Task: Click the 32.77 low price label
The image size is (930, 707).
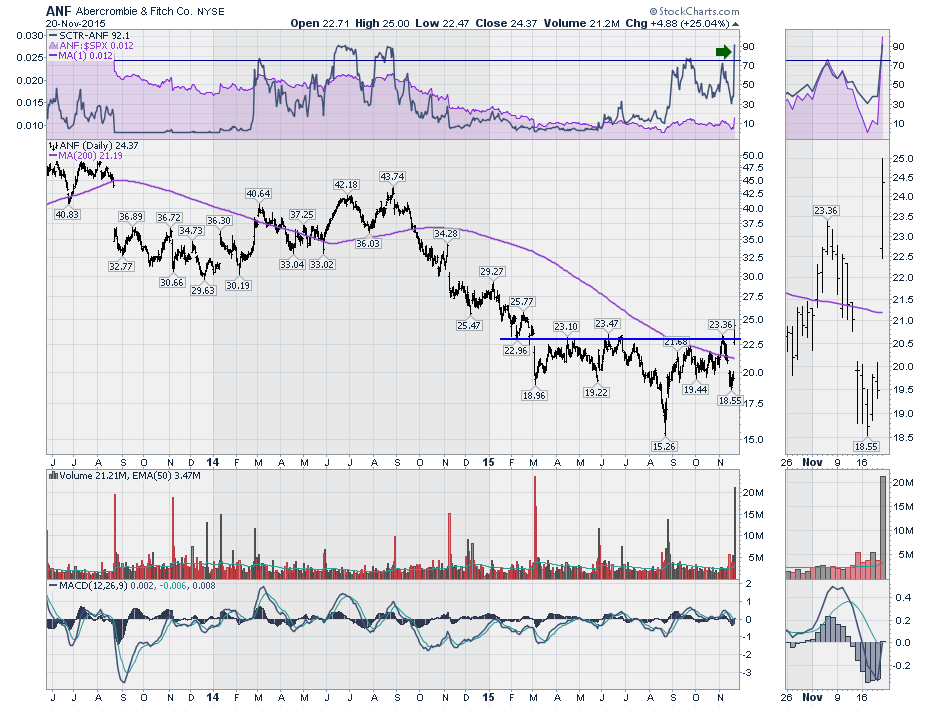Action: (x=121, y=266)
